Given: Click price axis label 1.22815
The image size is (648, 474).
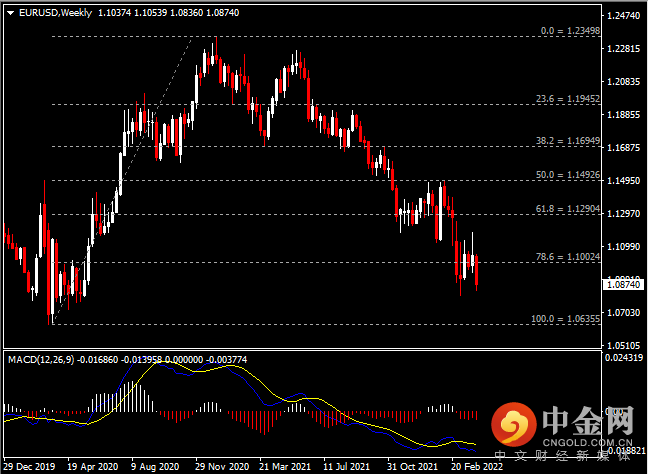Looking at the screenshot, I should pyautogui.click(x=623, y=49).
